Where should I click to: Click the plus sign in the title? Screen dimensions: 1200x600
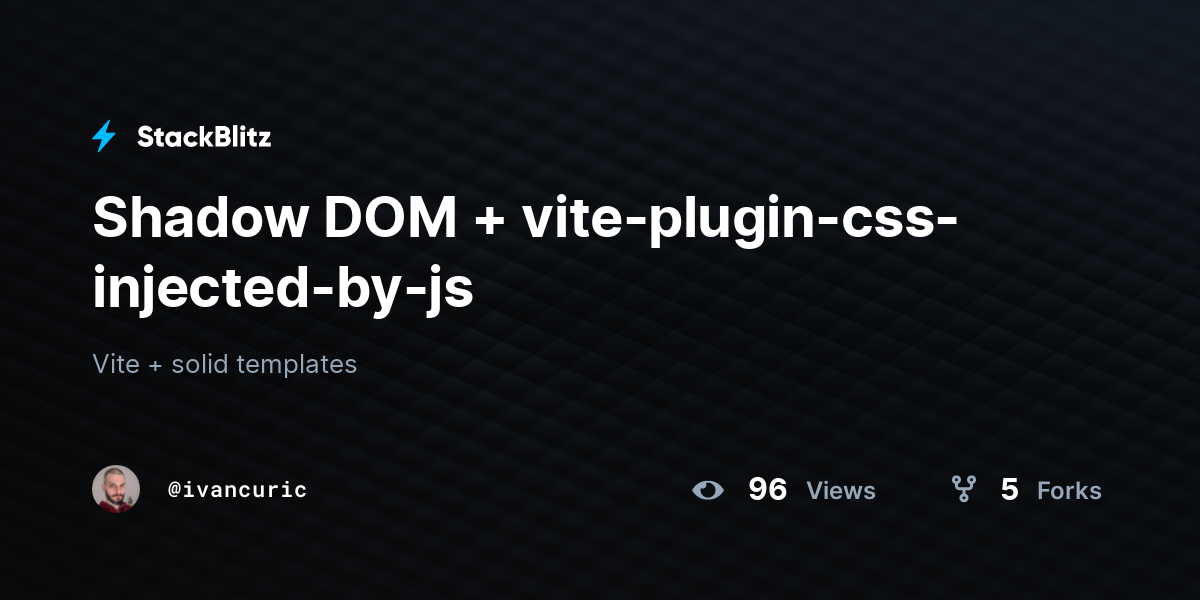(x=489, y=221)
